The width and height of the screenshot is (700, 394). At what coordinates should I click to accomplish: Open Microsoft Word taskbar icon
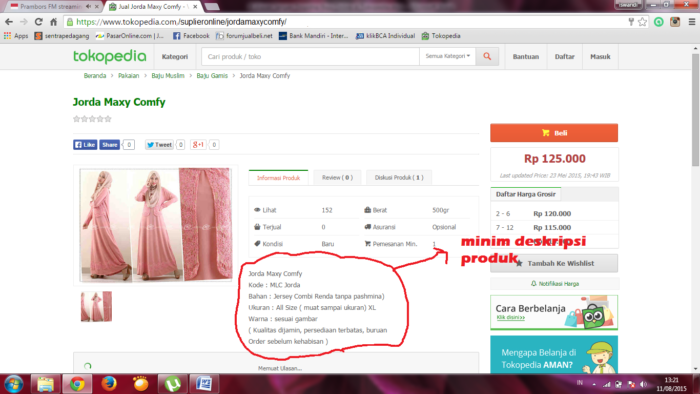[x=204, y=384]
